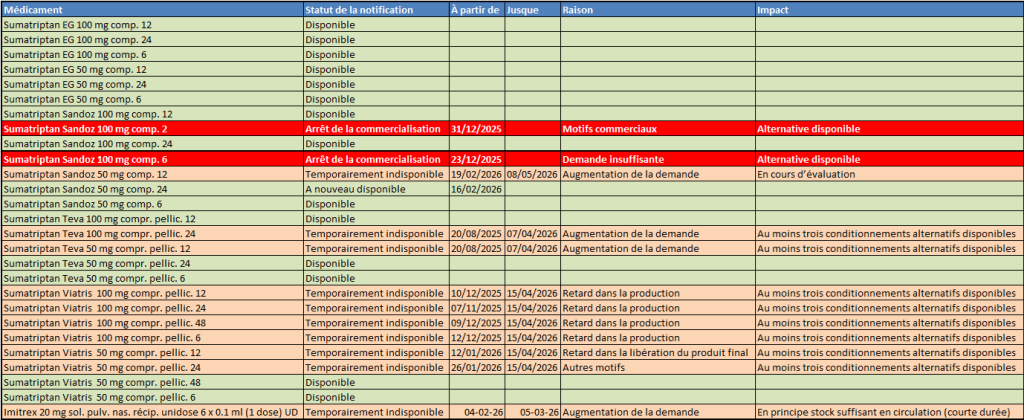Click the "Médicament" column header
The width and height of the screenshot is (1024, 420).
click(30, 9)
